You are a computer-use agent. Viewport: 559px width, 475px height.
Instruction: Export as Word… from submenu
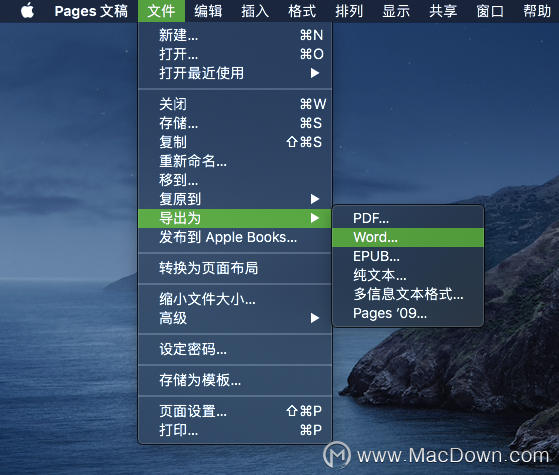(408, 238)
